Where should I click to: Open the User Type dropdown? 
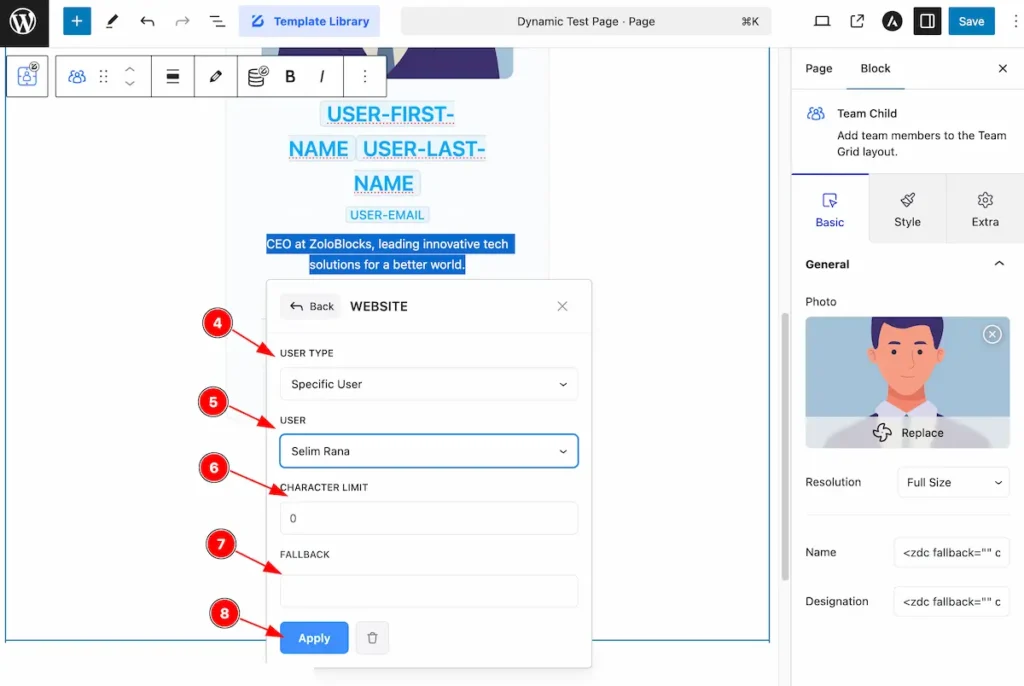coord(428,384)
